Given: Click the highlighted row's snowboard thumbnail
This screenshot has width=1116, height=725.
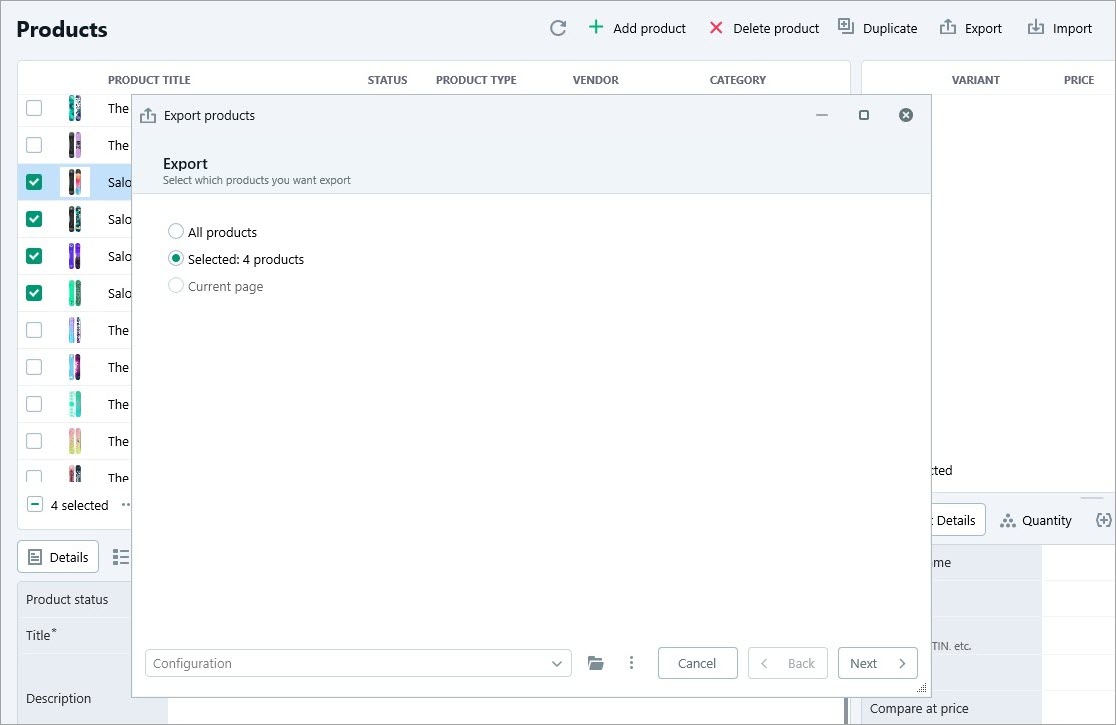Looking at the screenshot, I should pyautogui.click(x=75, y=182).
